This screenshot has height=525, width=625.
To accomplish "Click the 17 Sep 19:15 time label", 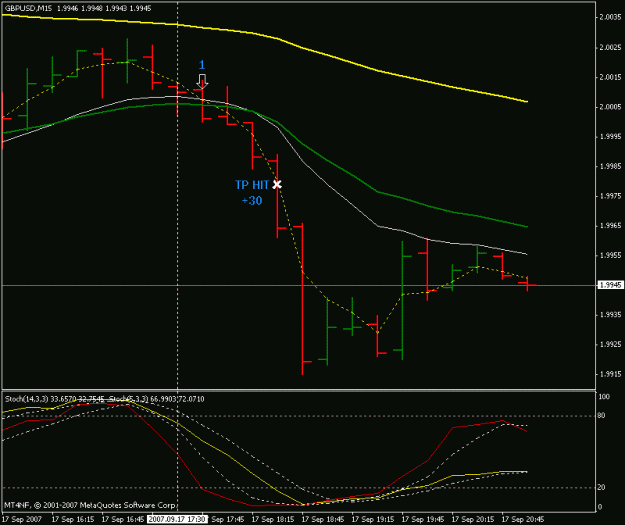I will pyautogui.click(x=373, y=519).
